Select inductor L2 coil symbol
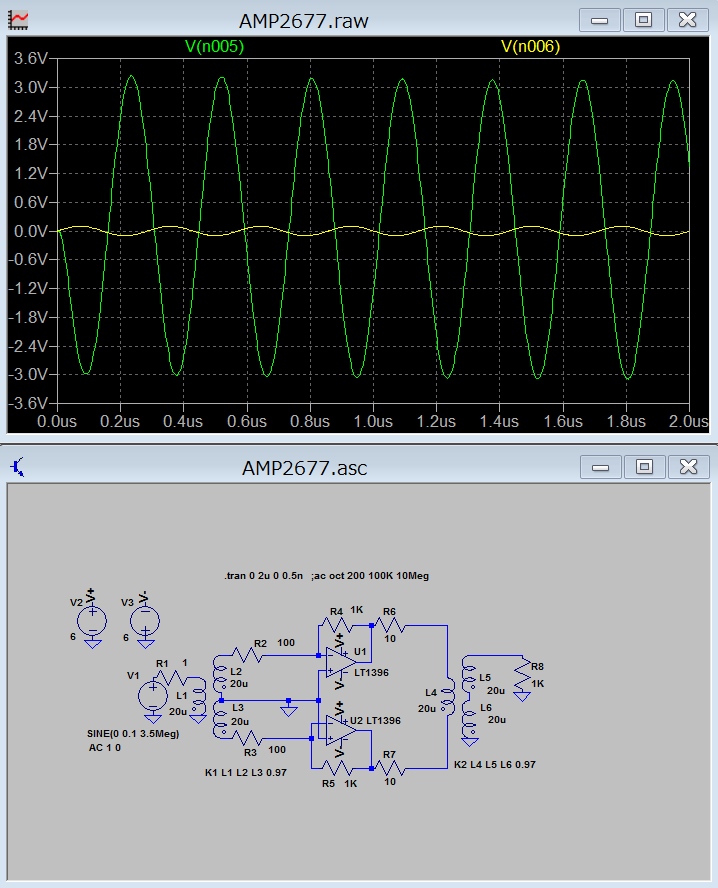 click(219, 674)
